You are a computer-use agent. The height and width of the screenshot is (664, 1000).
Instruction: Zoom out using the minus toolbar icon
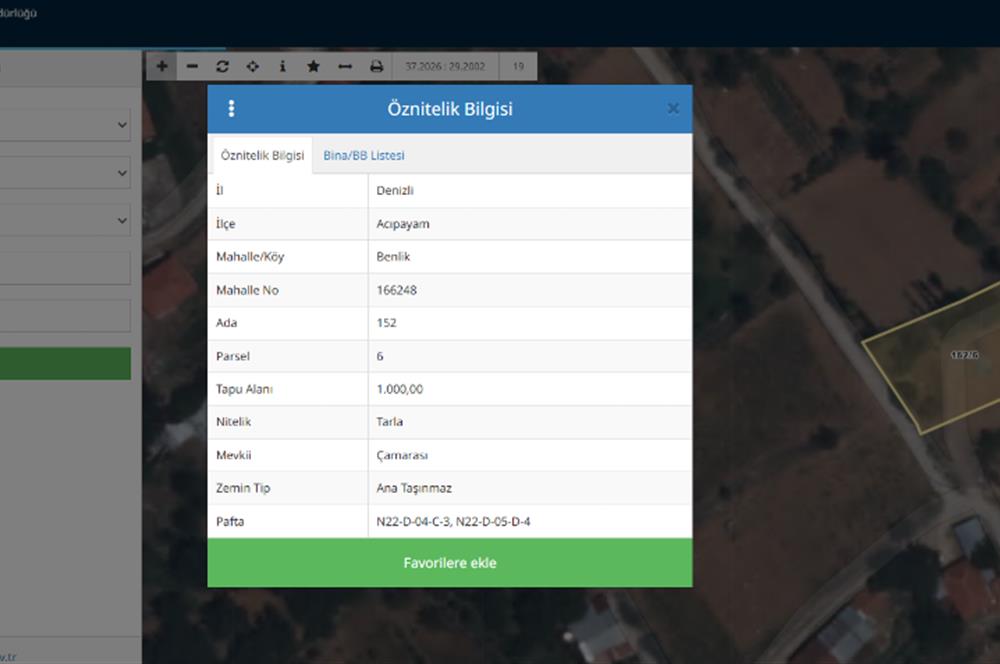tap(192, 66)
